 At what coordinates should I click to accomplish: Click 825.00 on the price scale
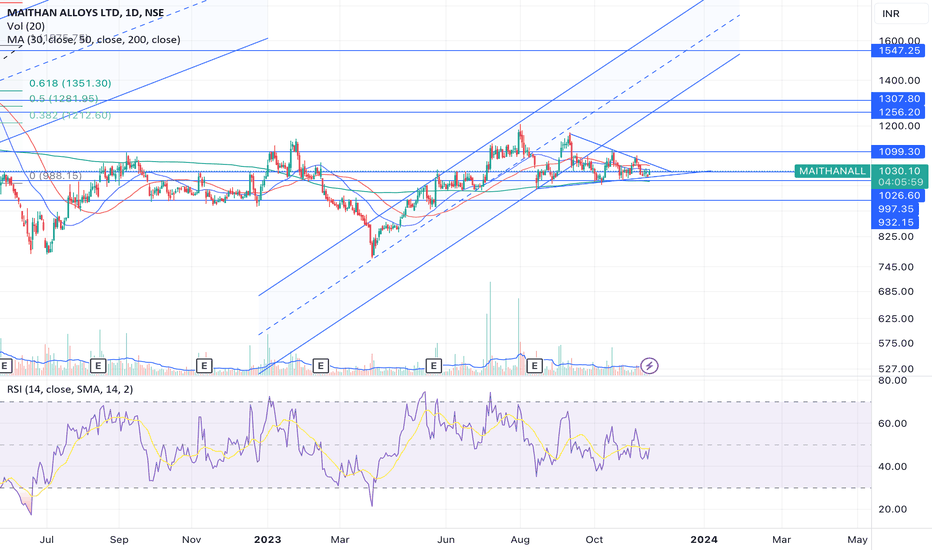896,237
